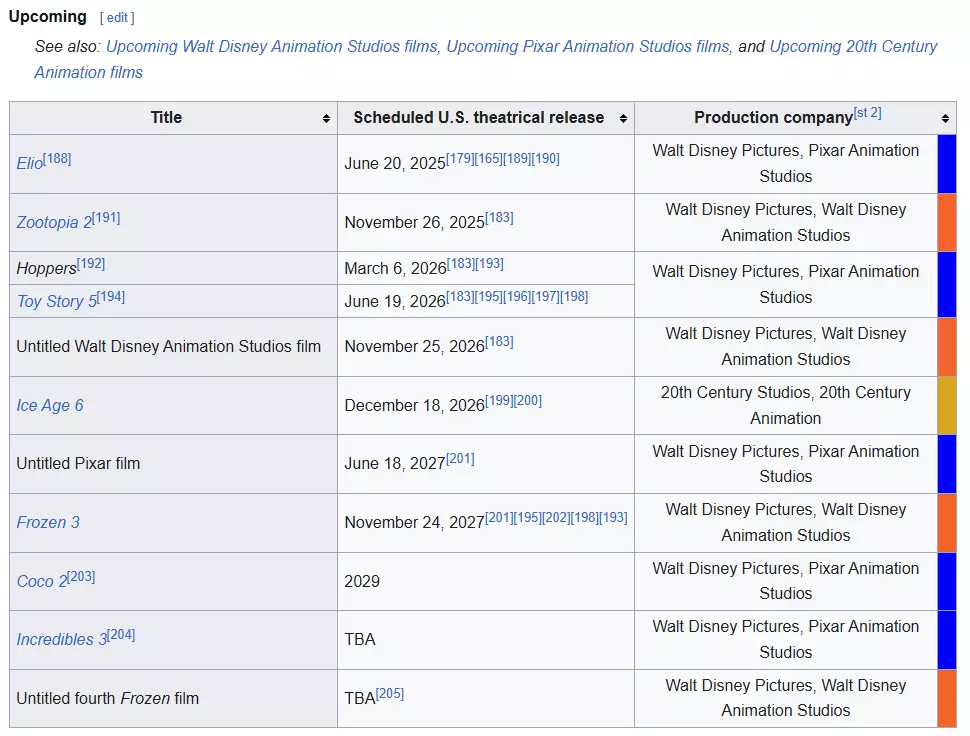Open citation 200 after December 18, 2026

(x=528, y=400)
